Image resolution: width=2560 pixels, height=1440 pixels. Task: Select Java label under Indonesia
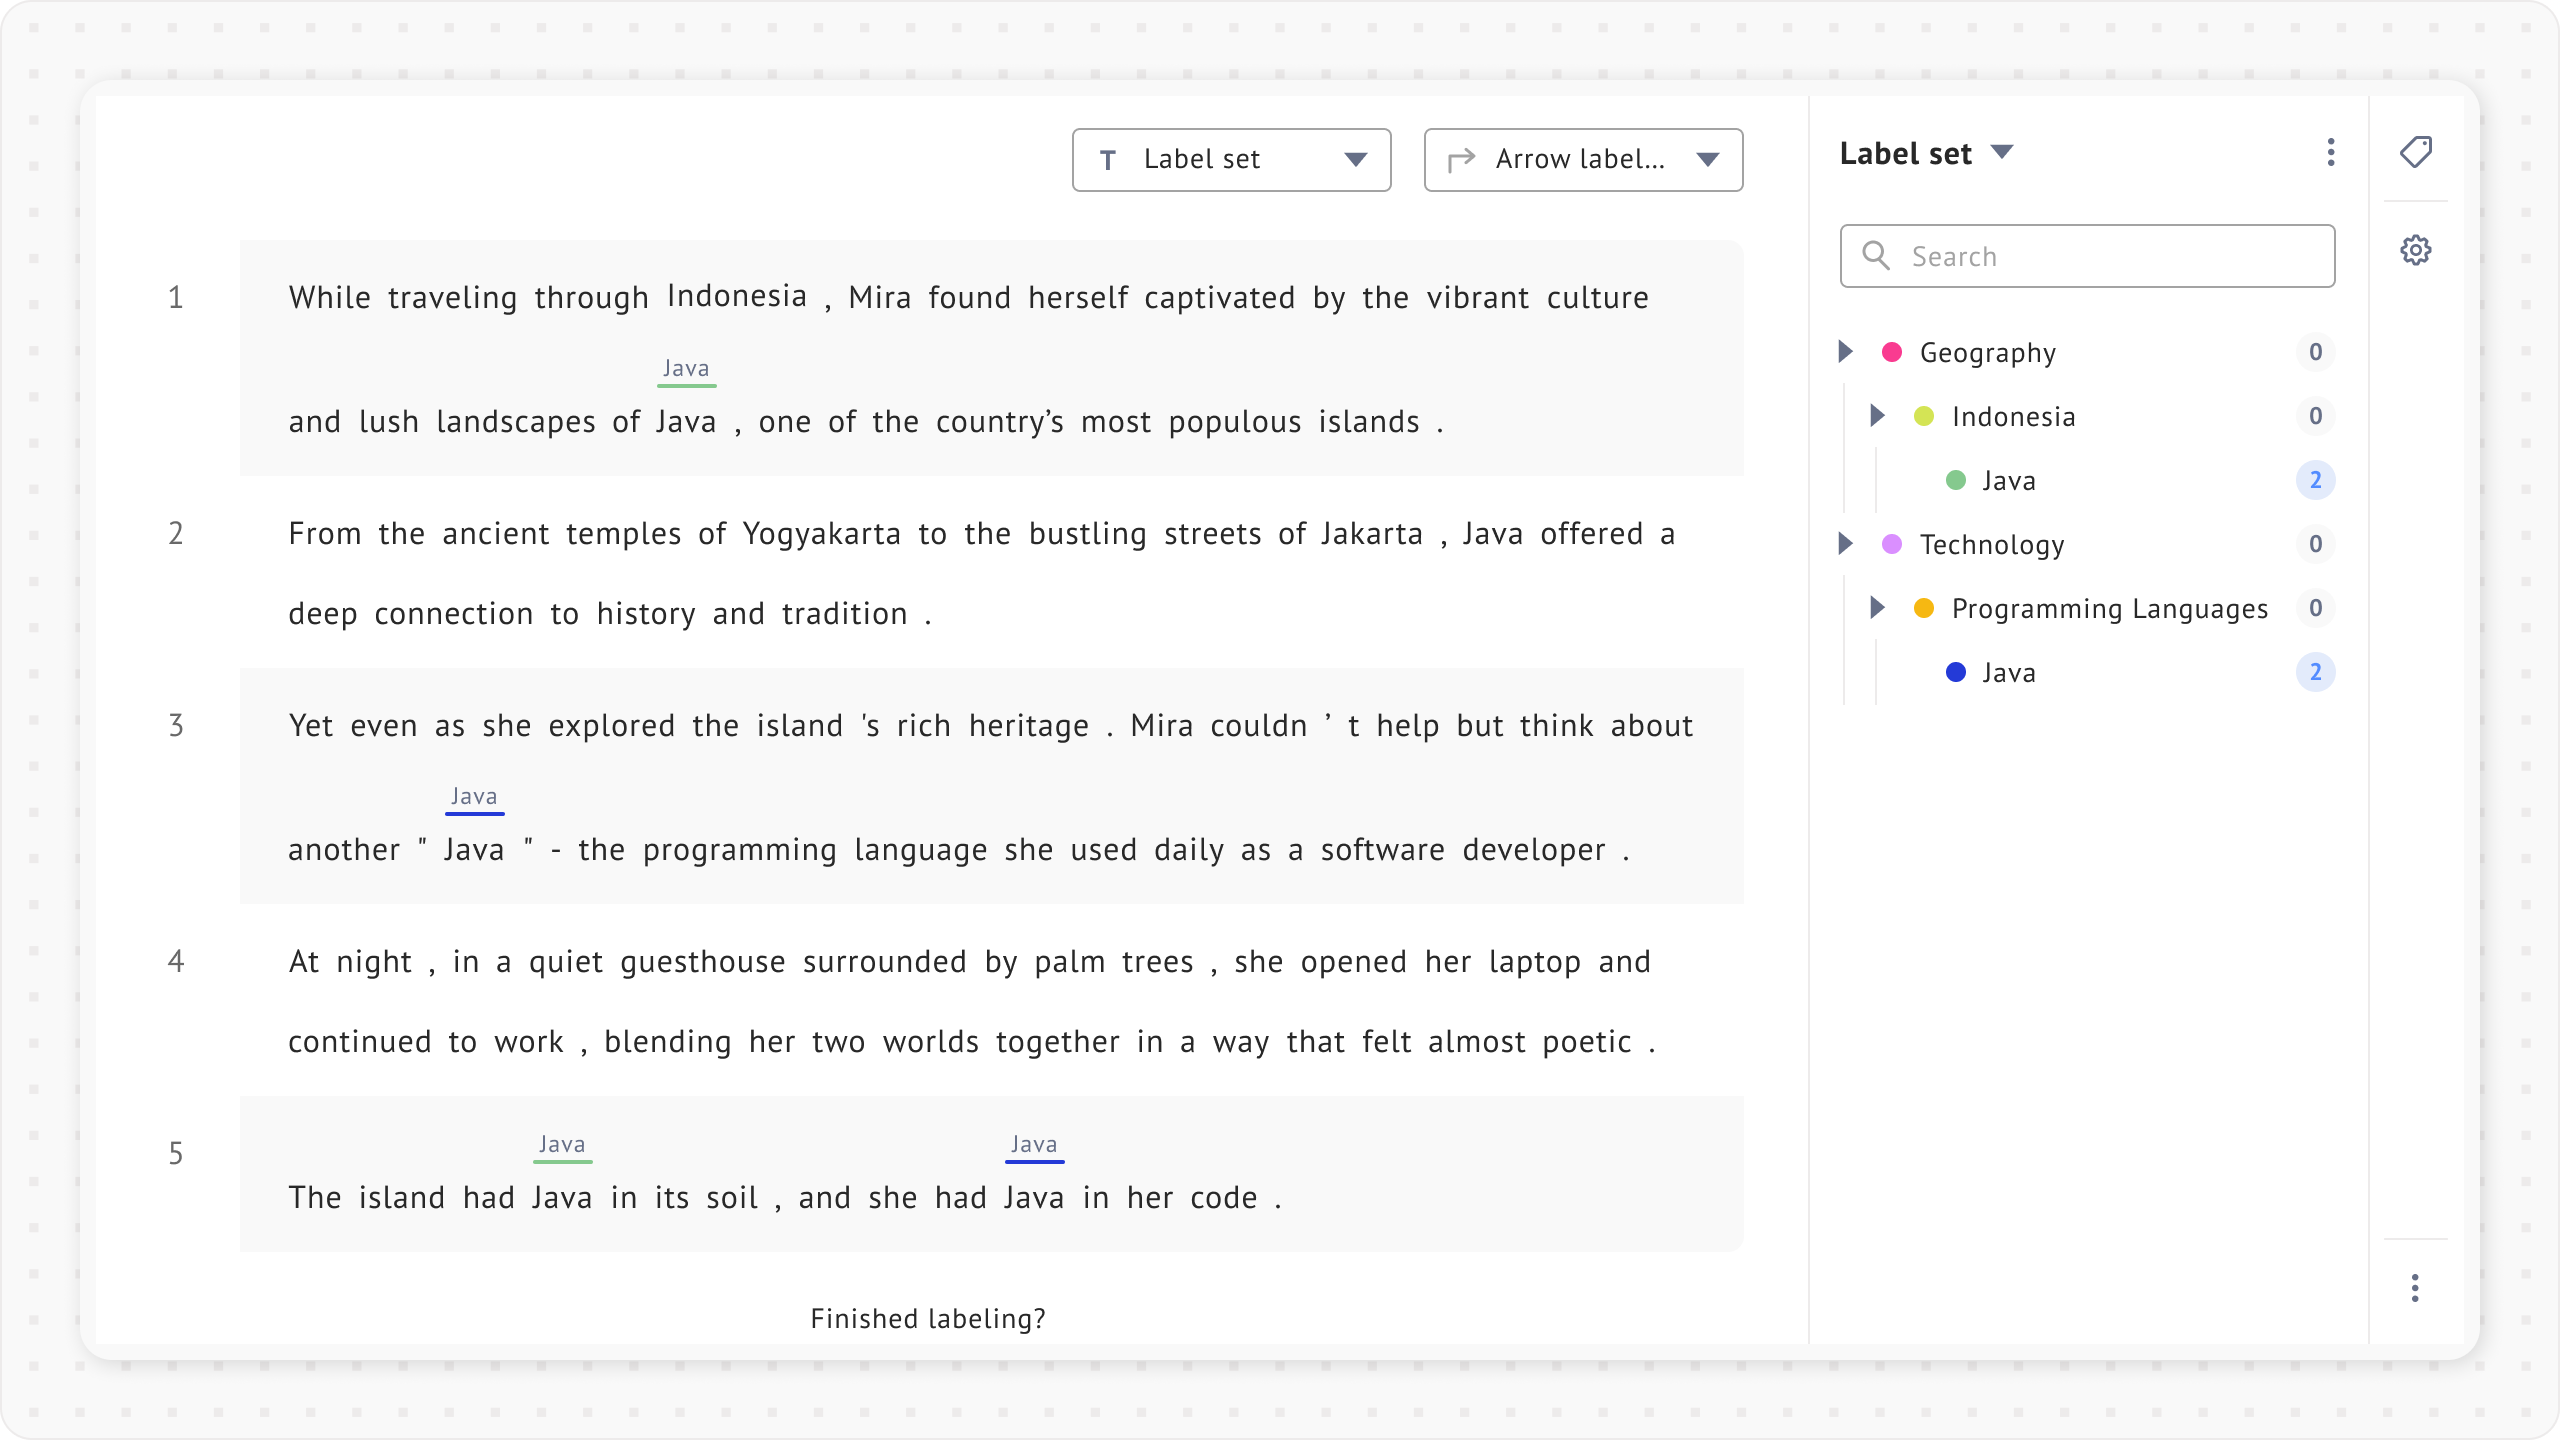click(x=2008, y=481)
